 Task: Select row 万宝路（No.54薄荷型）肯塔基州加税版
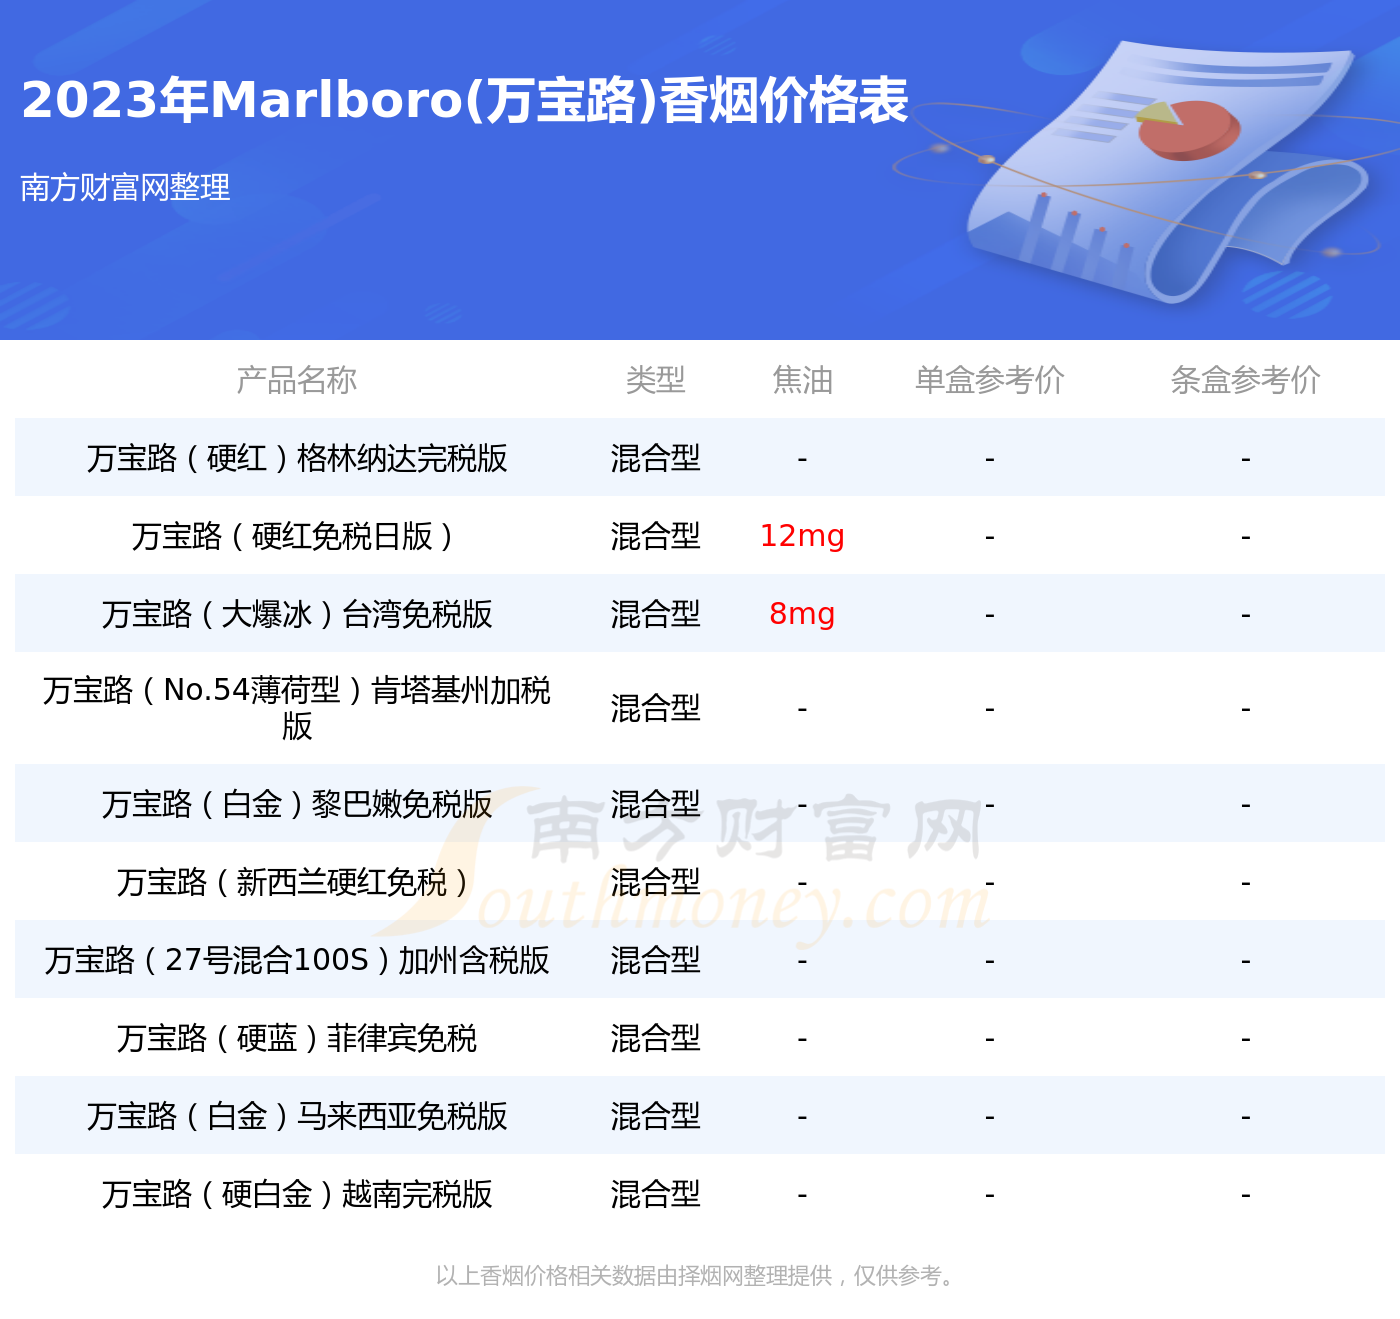click(700, 708)
